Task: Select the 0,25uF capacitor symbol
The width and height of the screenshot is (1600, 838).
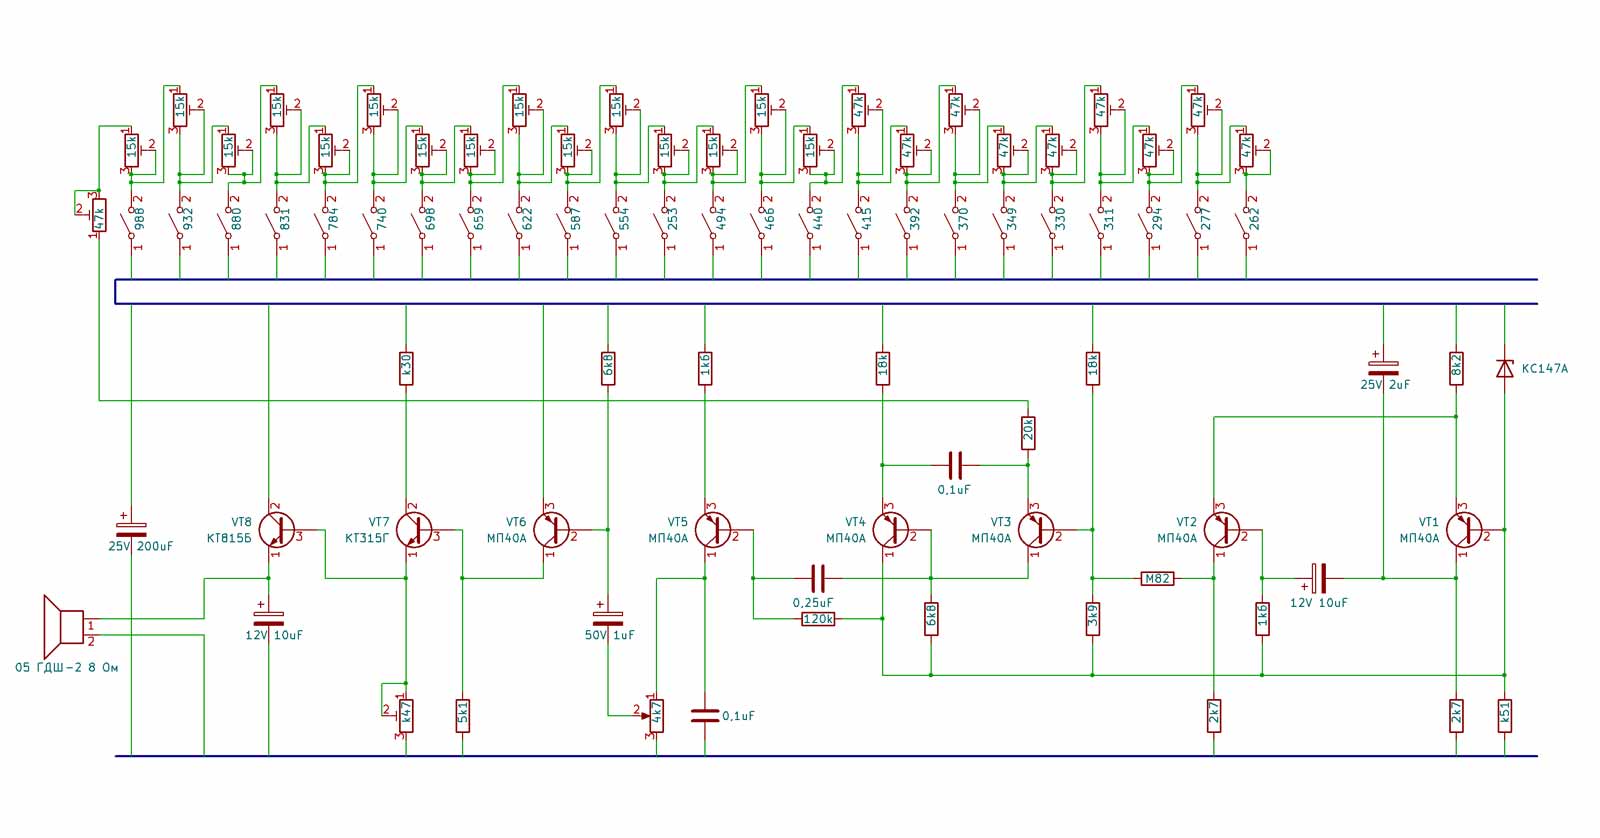Action: point(817,578)
